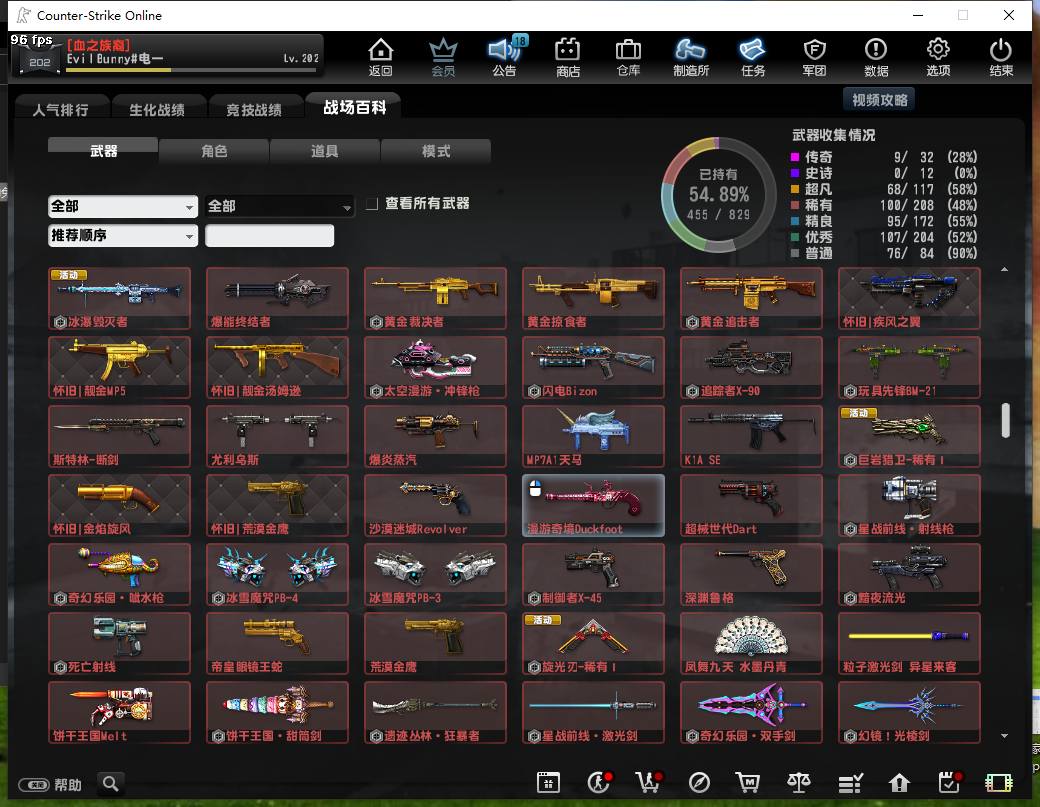Click the weapon search text field
Screen dimensions: 1040x807
tap(269, 235)
